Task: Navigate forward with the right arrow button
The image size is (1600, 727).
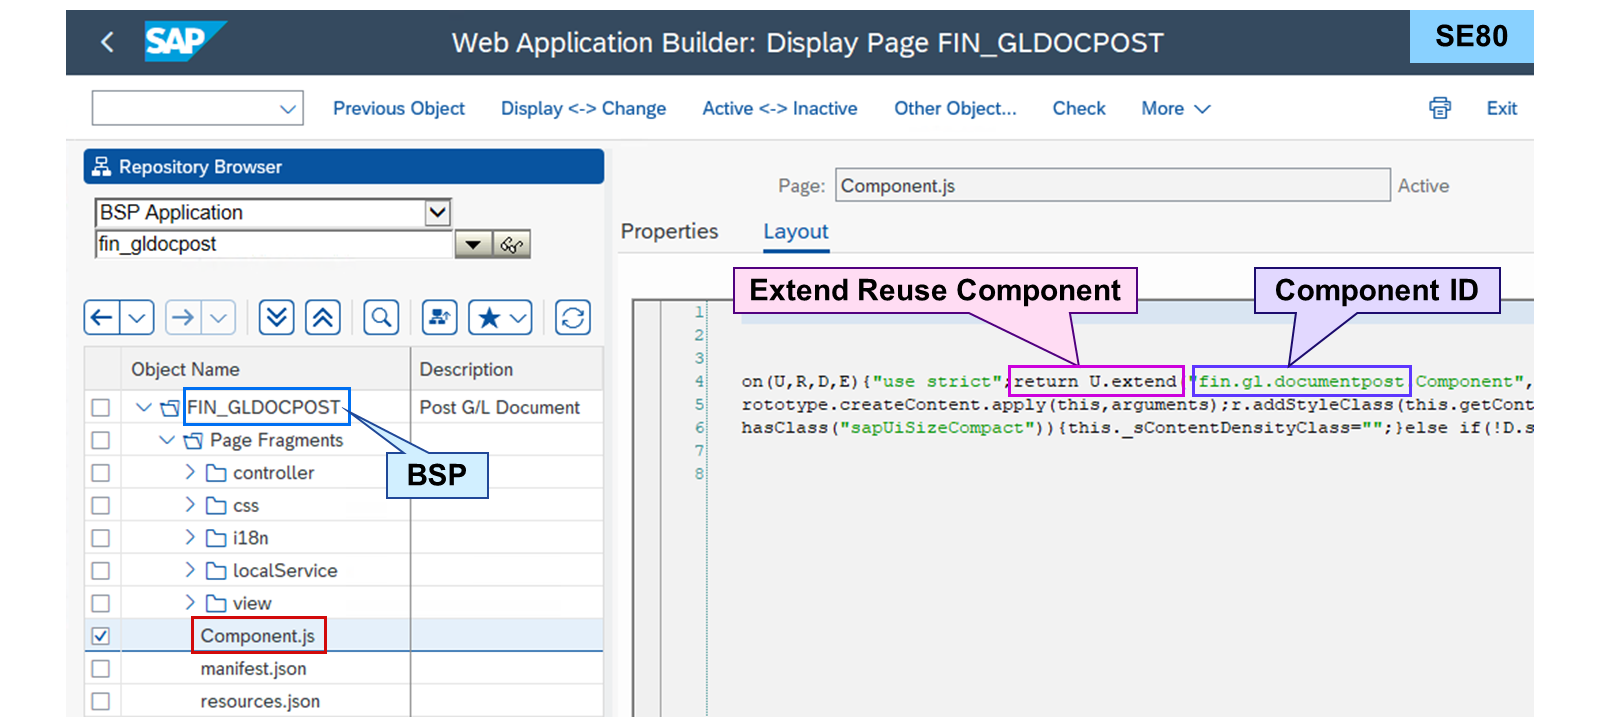Action: coord(183,318)
